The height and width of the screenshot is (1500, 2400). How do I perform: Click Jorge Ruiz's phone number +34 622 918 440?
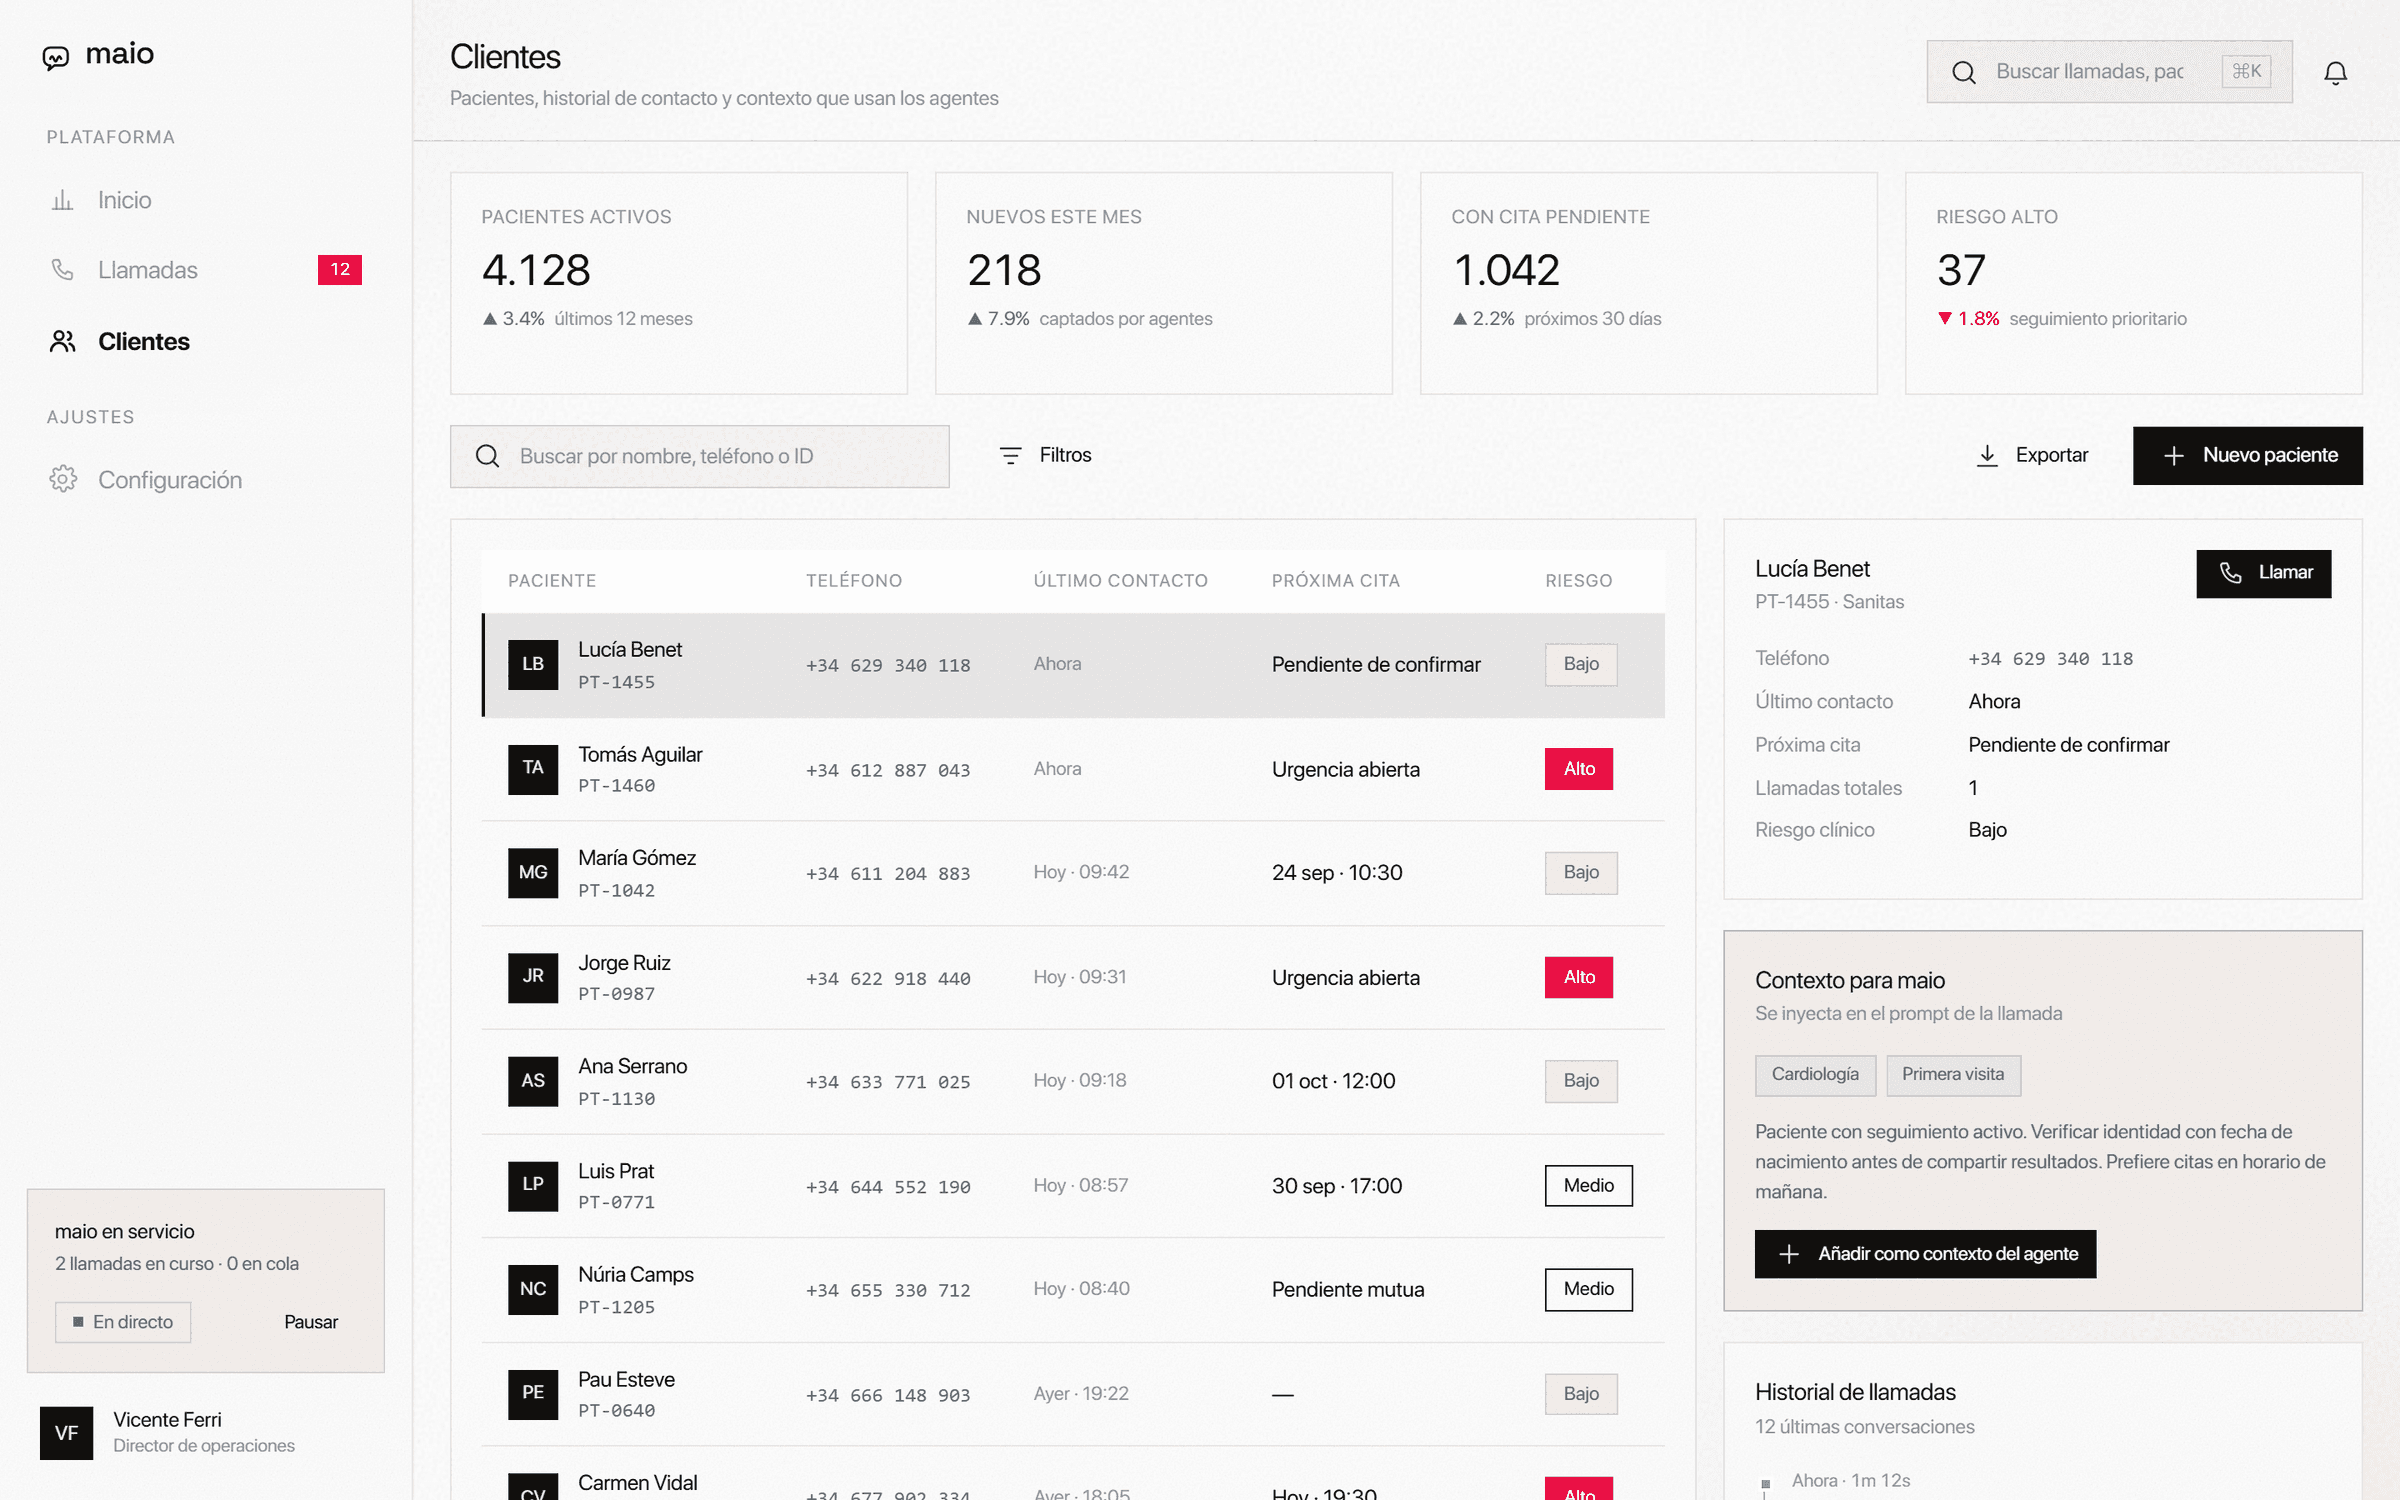point(888,979)
